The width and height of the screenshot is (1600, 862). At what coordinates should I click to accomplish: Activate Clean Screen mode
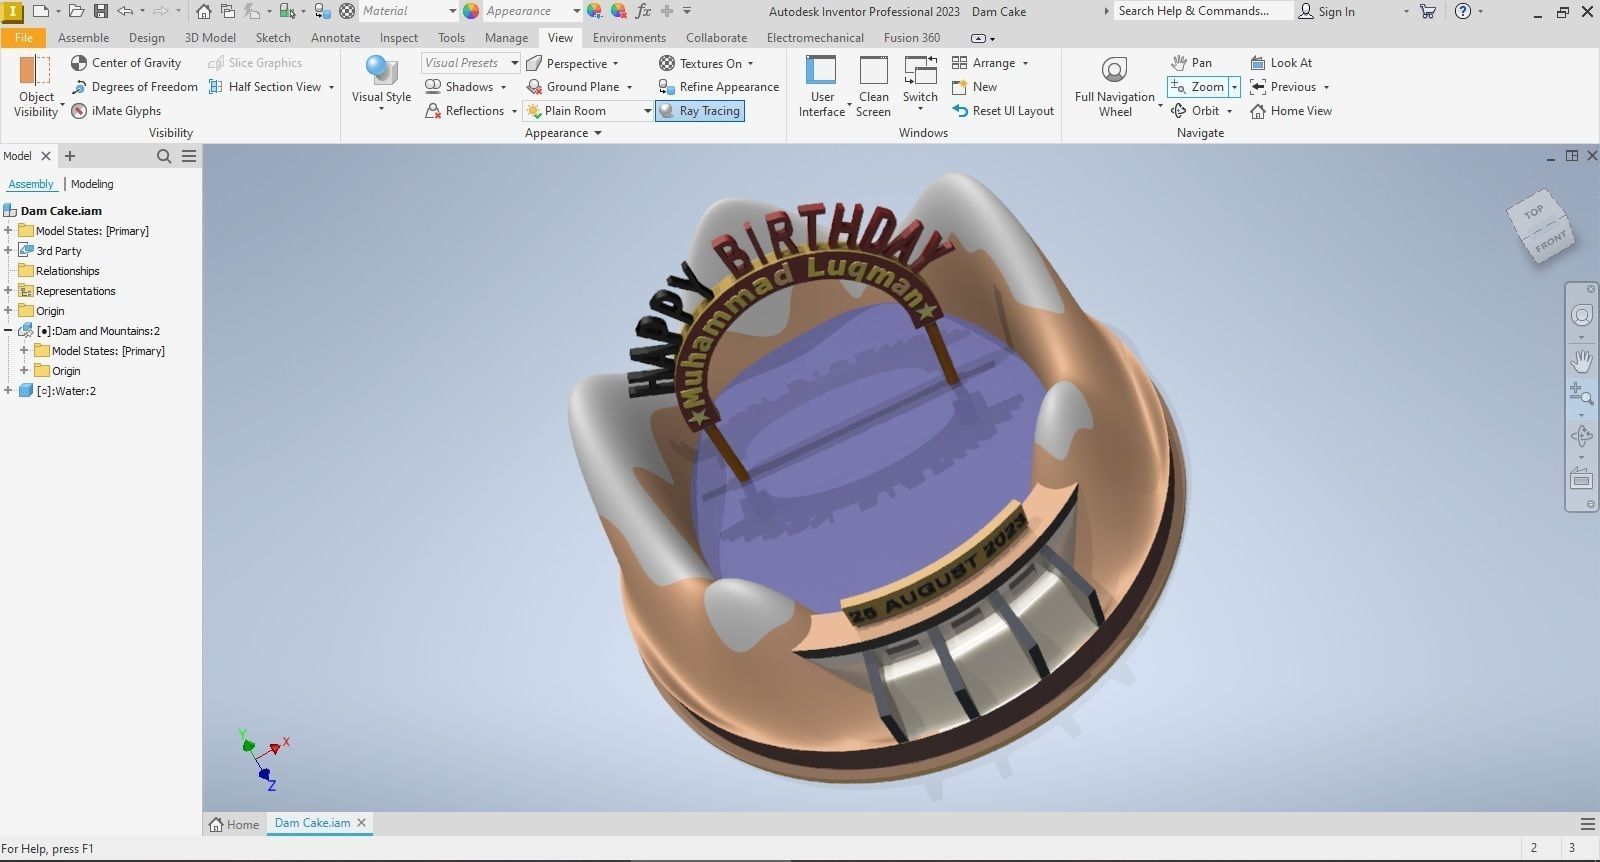(x=873, y=86)
